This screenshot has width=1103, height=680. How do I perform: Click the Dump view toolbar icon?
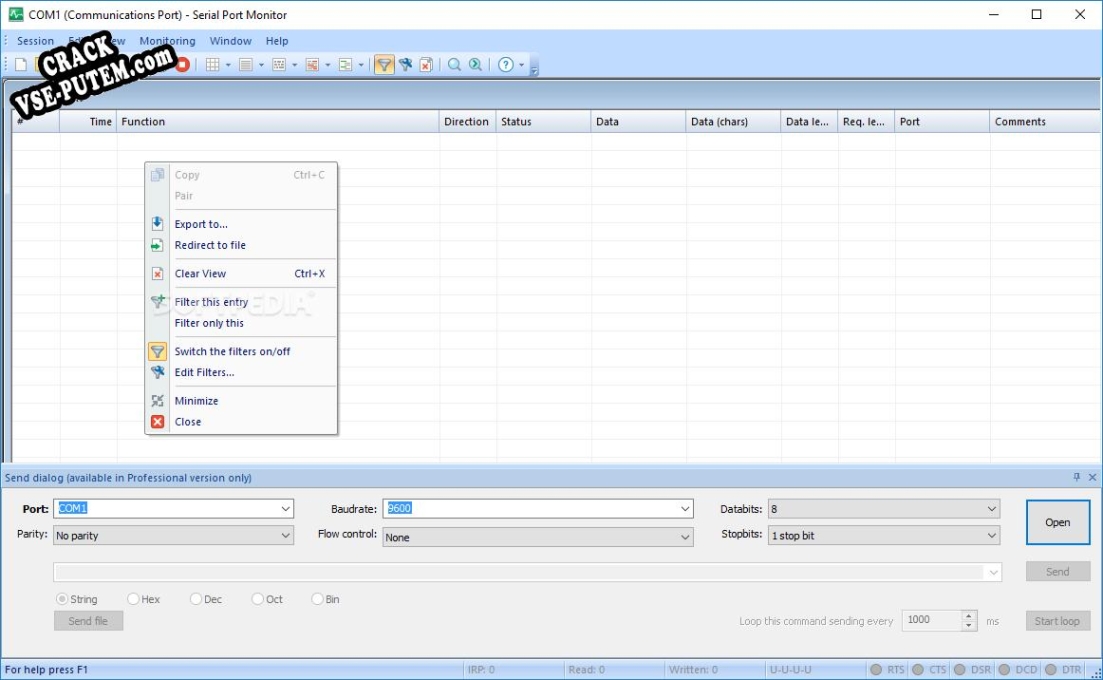coord(279,65)
